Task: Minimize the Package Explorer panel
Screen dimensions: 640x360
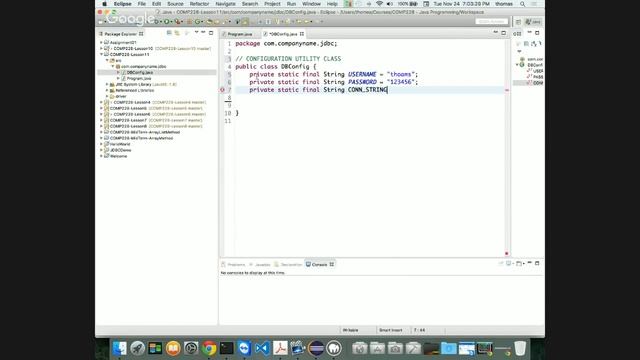Action: [203, 33]
